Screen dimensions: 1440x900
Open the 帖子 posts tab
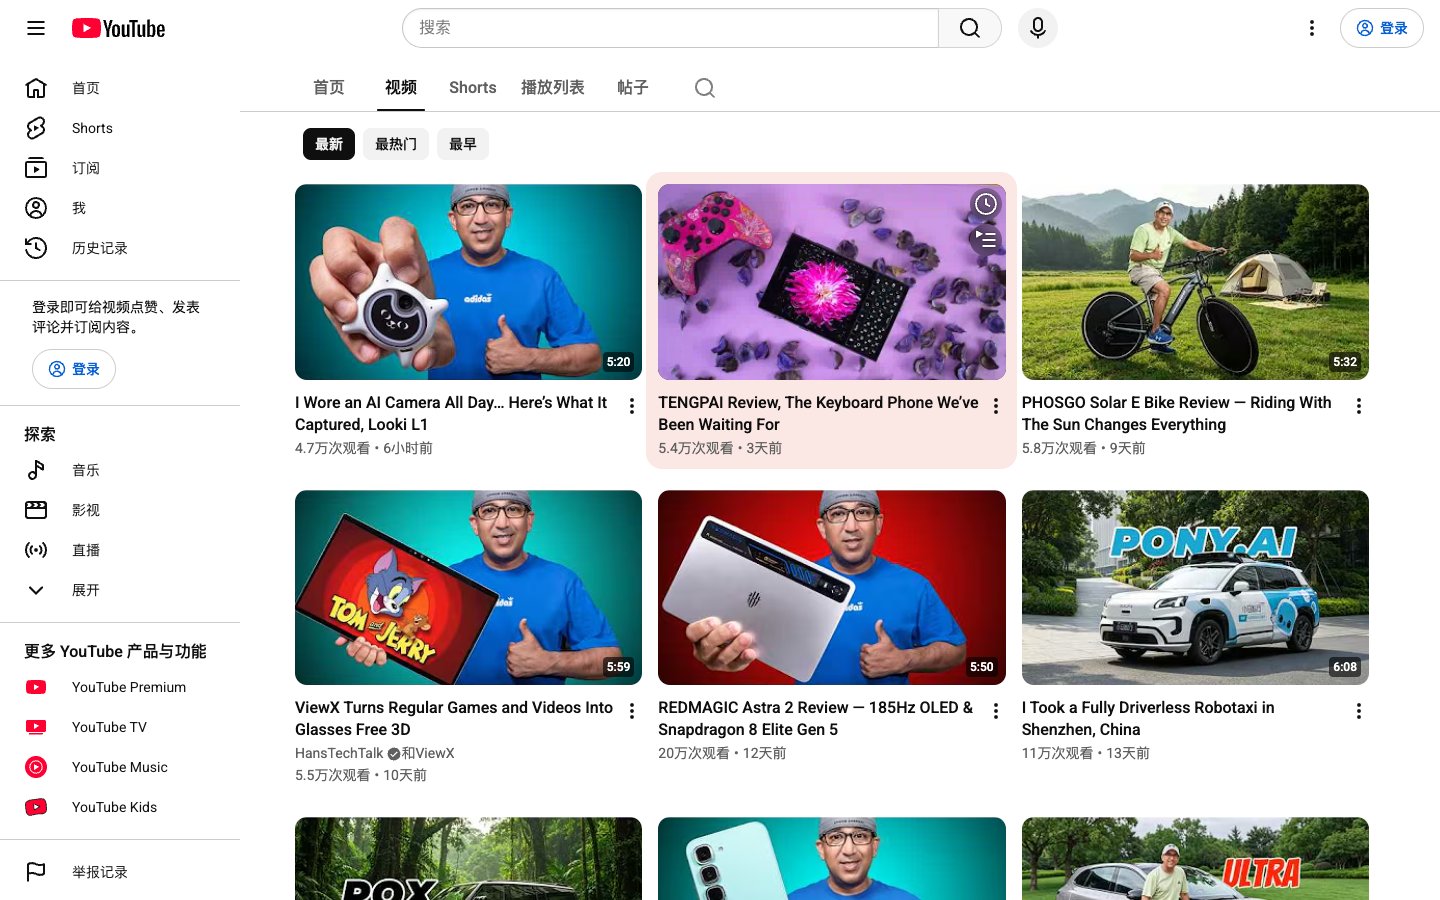[633, 88]
